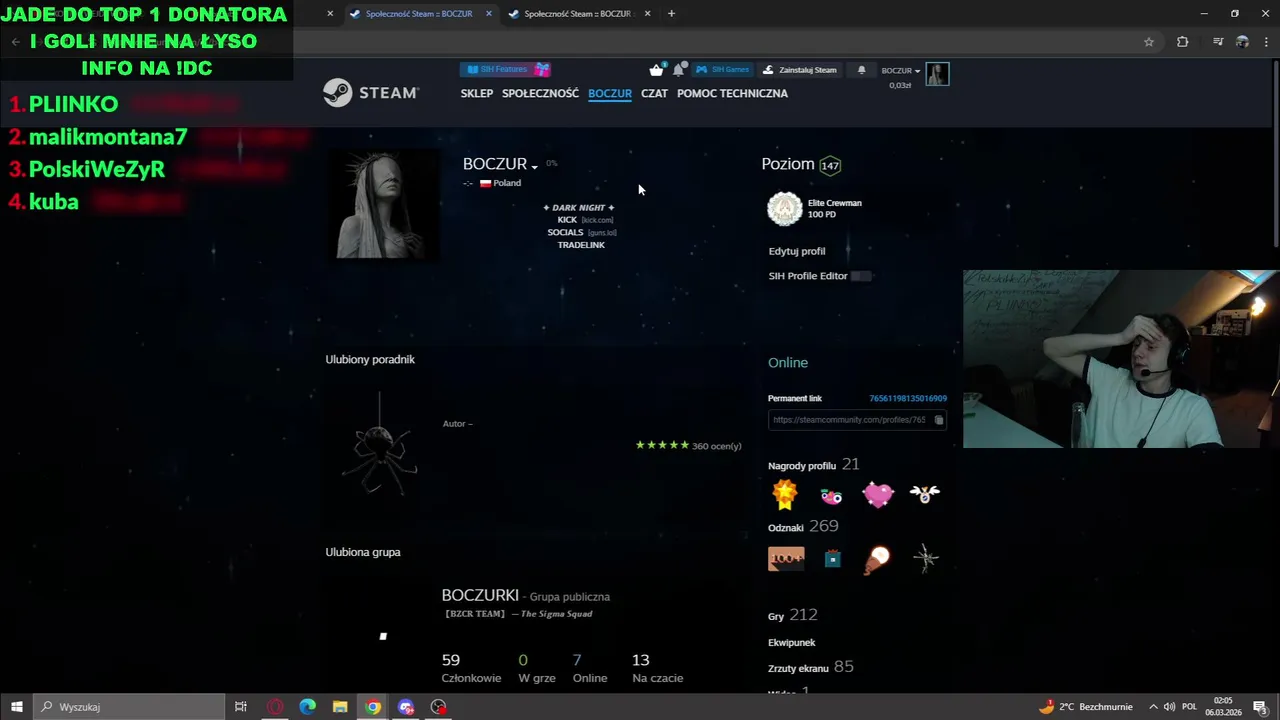Click the level 147 badge
The image size is (1280, 720).
click(830, 165)
